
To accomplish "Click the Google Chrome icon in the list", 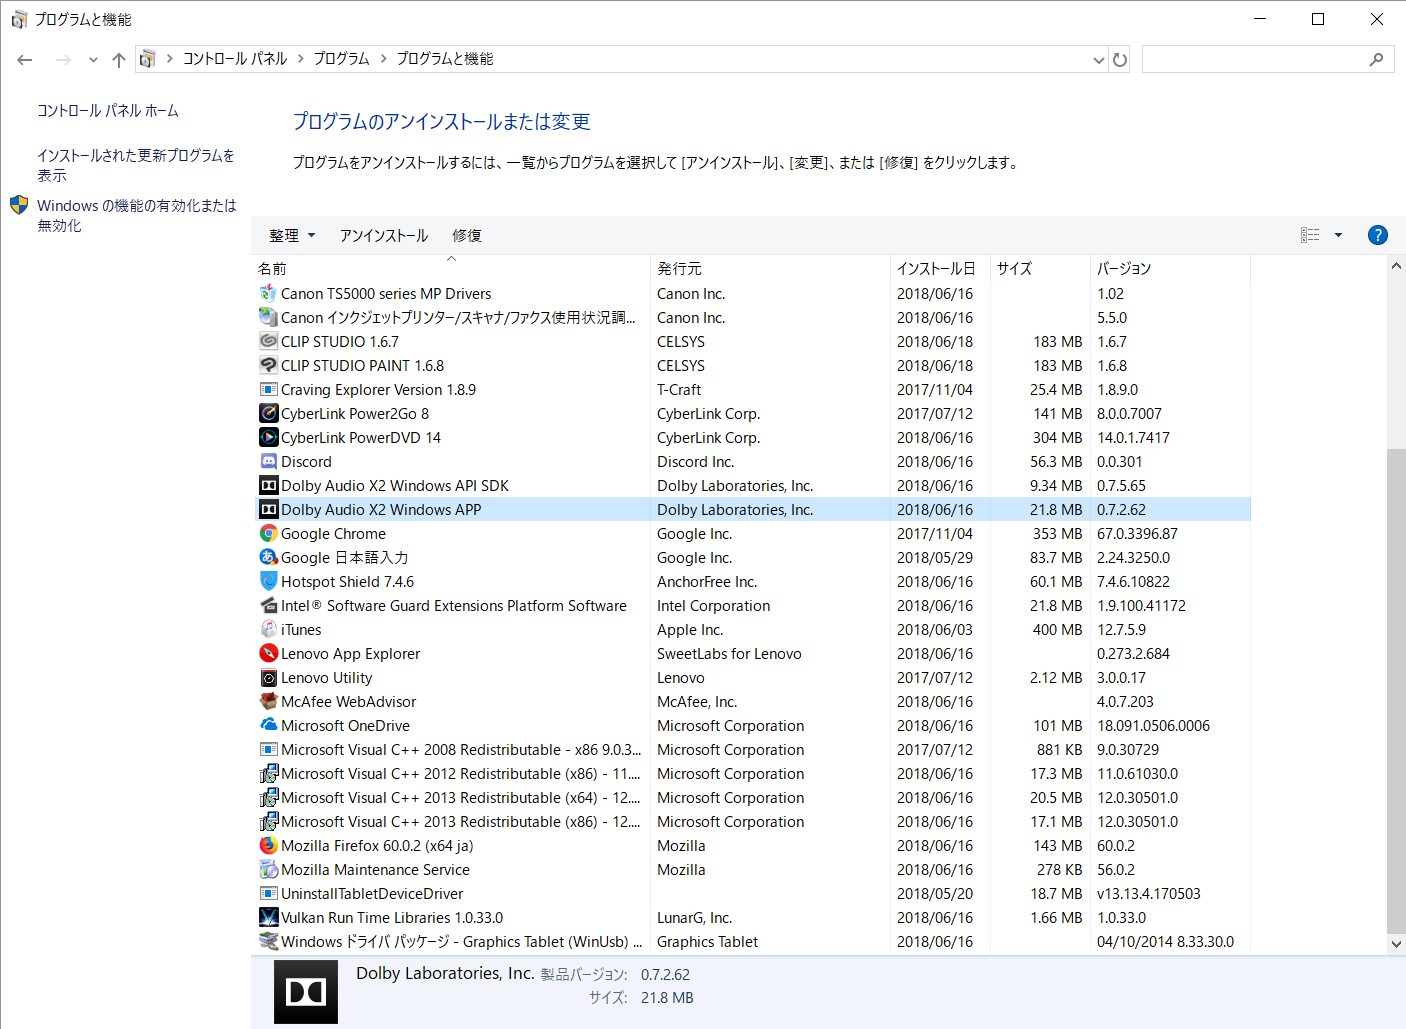I will (268, 533).
